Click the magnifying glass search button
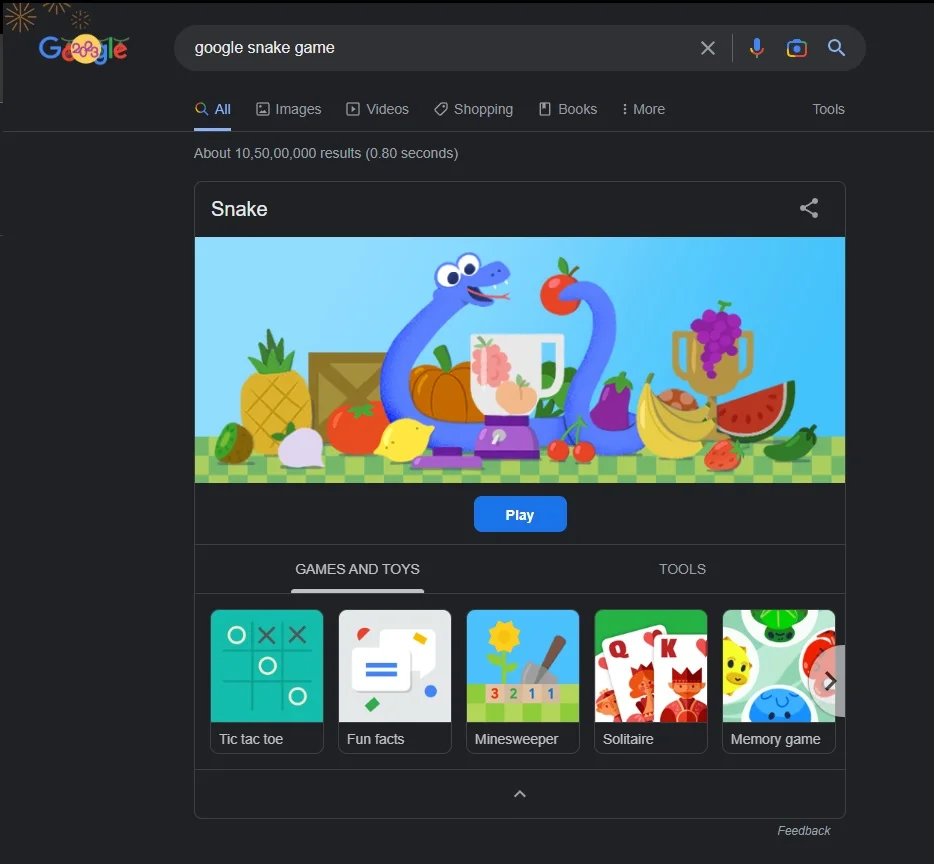 [x=836, y=48]
